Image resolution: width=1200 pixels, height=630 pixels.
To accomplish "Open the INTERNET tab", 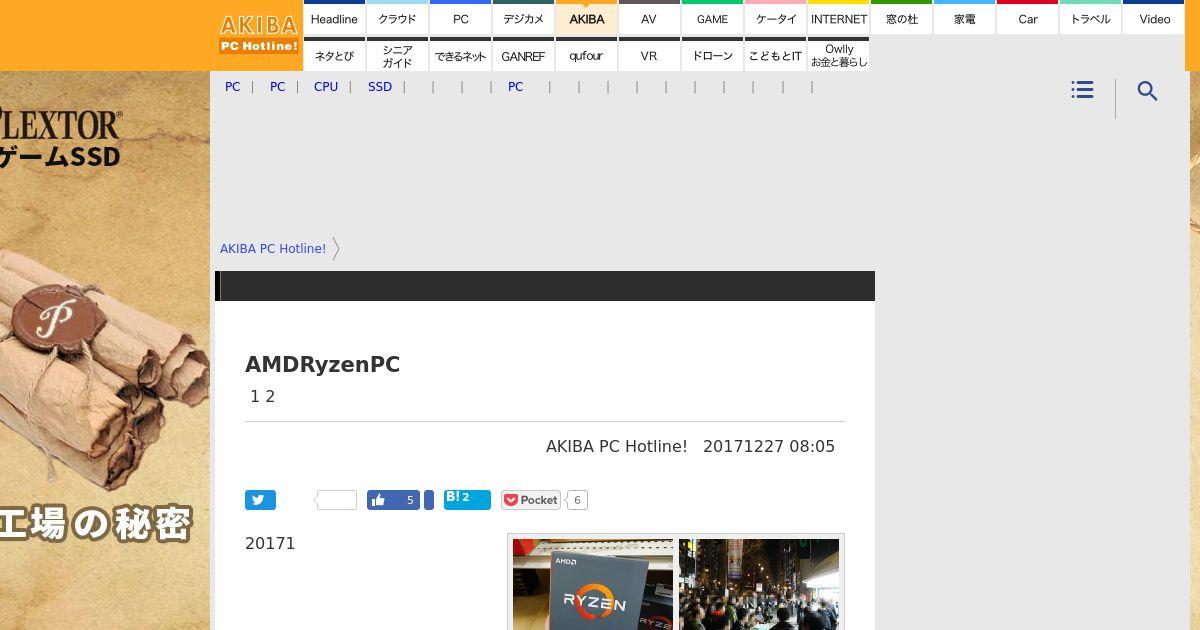I will (838, 18).
